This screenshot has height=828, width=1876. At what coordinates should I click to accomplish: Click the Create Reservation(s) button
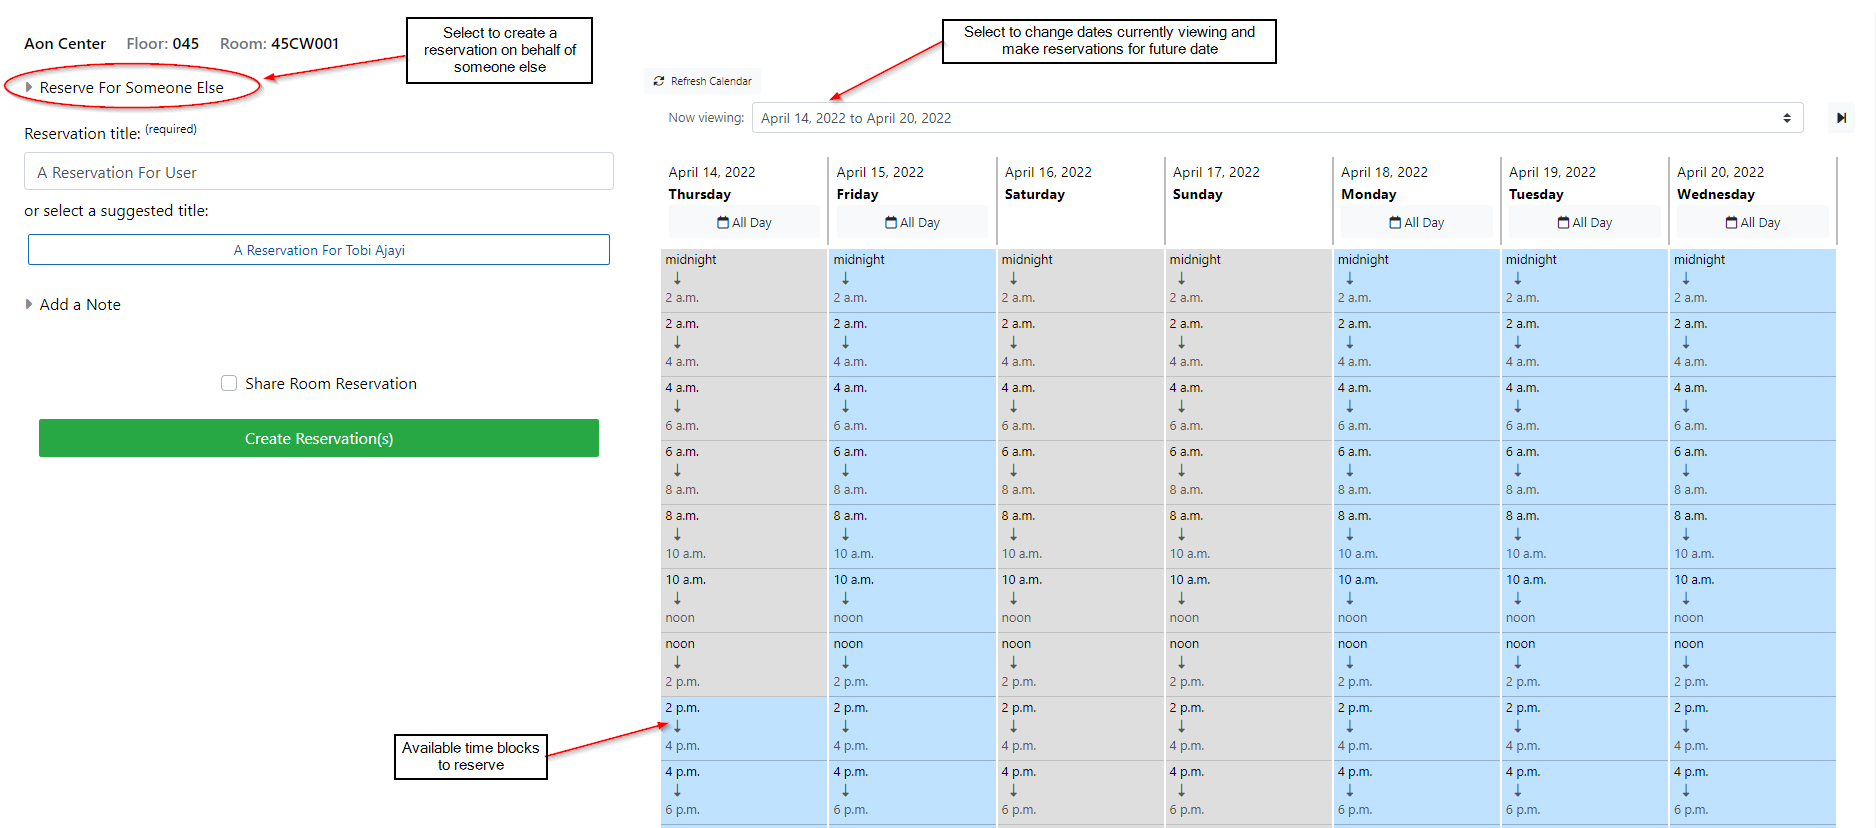click(319, 438)
